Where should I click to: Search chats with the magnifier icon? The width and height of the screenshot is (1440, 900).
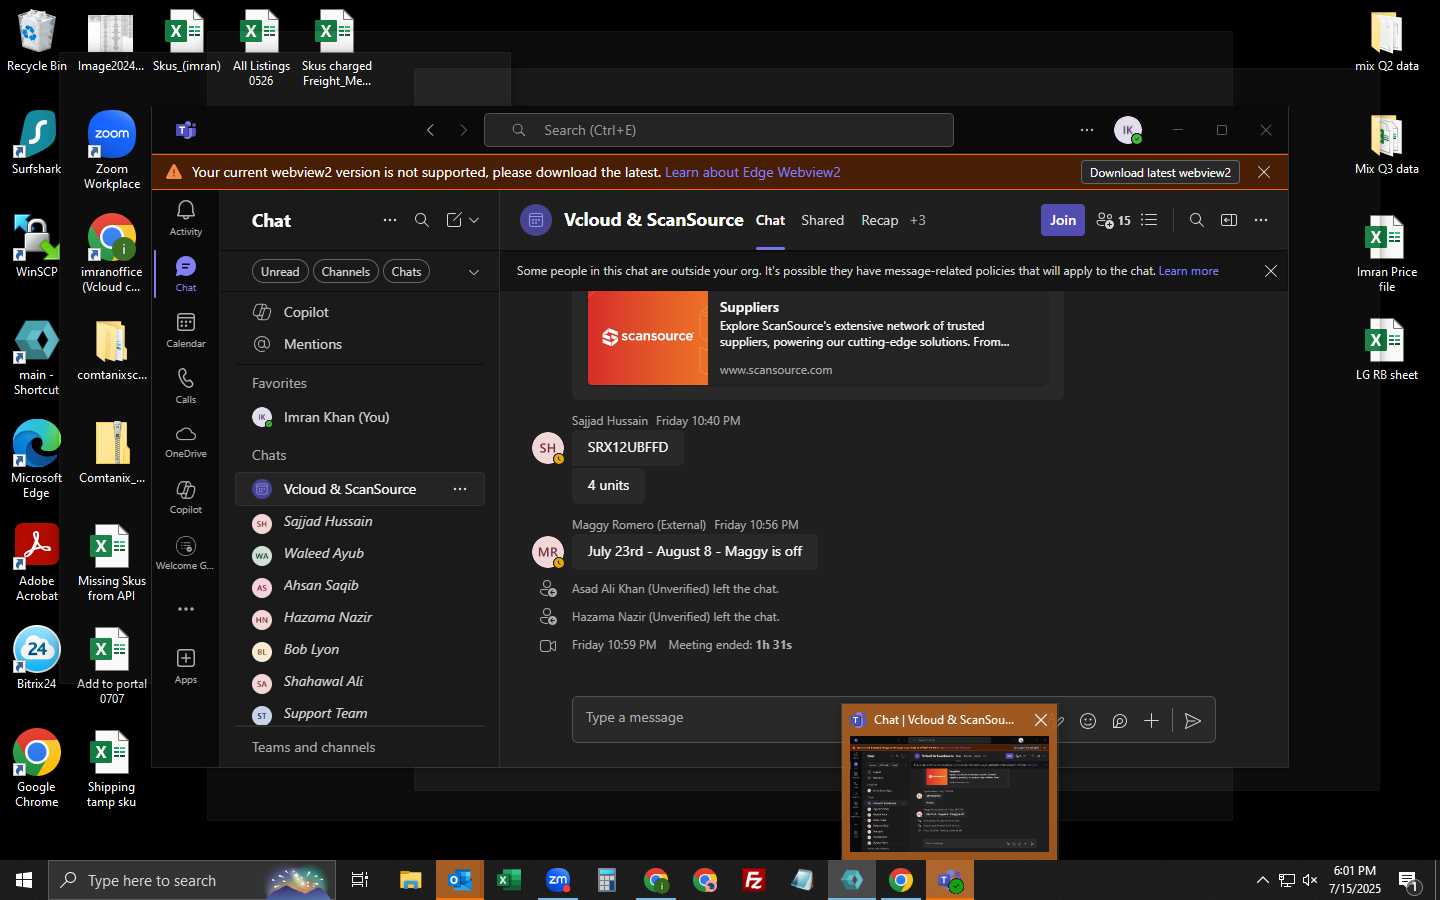tap(422, 220)
